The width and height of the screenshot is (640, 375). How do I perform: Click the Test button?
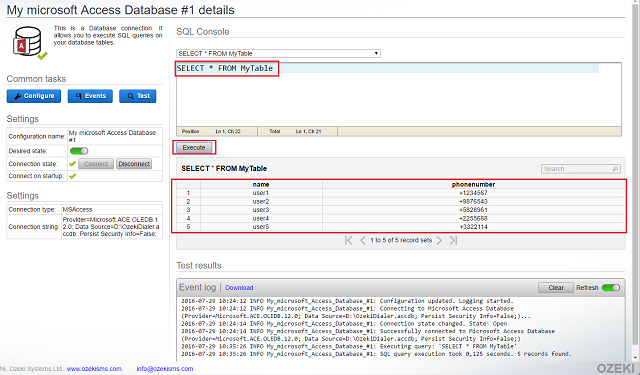point(138,96)
